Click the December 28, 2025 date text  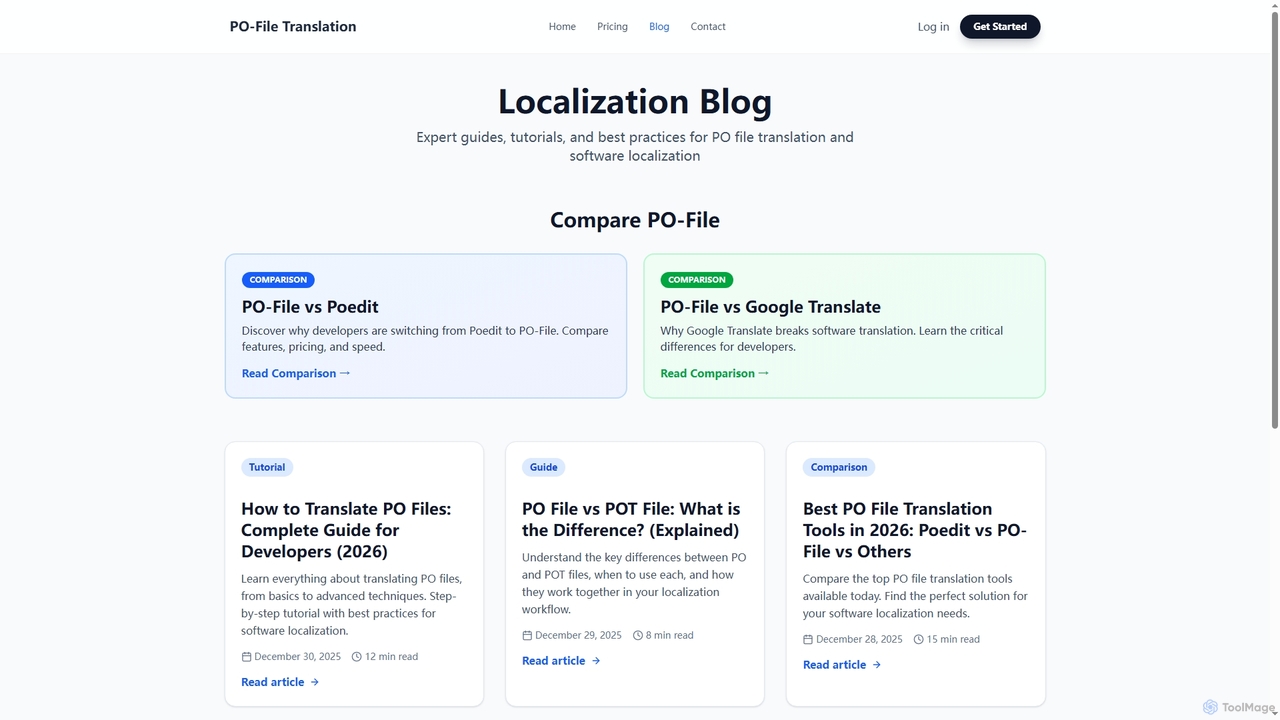tap(860, 639)
